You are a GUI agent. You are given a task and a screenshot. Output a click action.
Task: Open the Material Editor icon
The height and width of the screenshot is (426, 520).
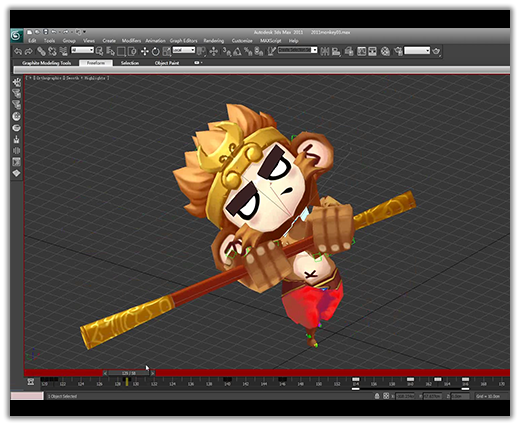(385, 51)
